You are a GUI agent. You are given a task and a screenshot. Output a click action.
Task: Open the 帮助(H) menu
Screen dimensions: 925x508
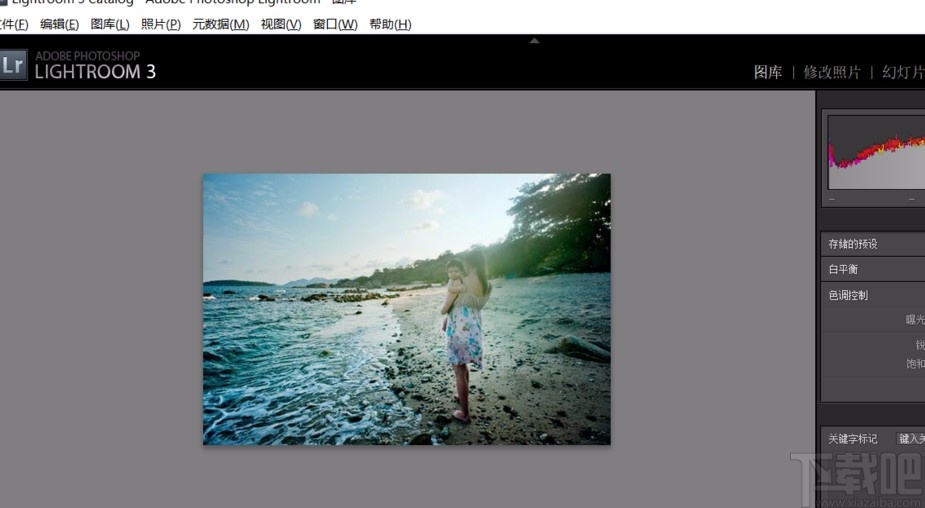390,24
